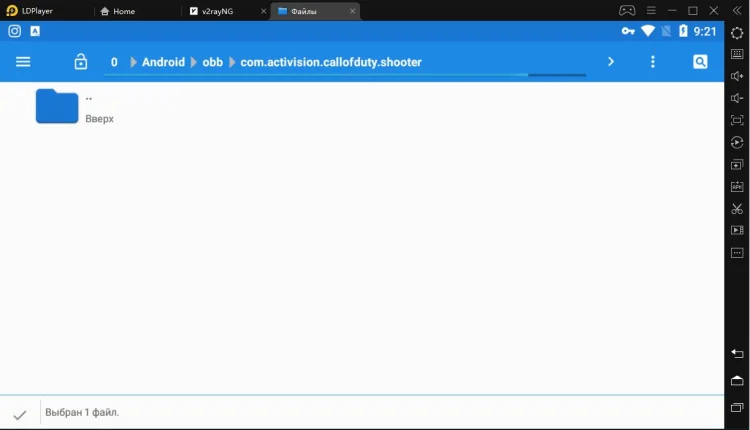750x430 pixels.
Task: Click the 9:21 clock
Action: (x=705, y=32)
